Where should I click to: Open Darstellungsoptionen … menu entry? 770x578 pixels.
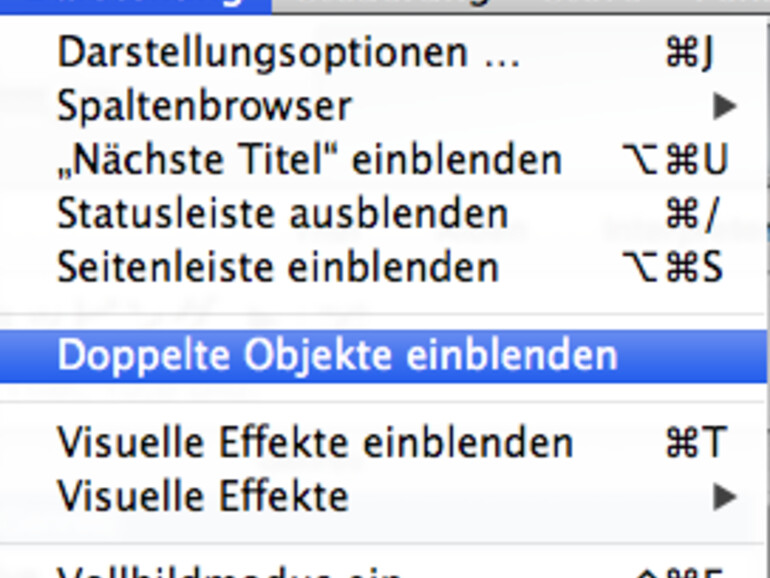[x=288, y=53]
